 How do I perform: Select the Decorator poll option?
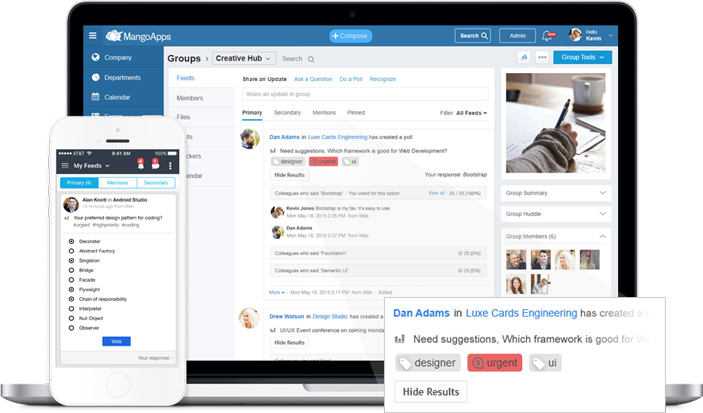(71, 241)
